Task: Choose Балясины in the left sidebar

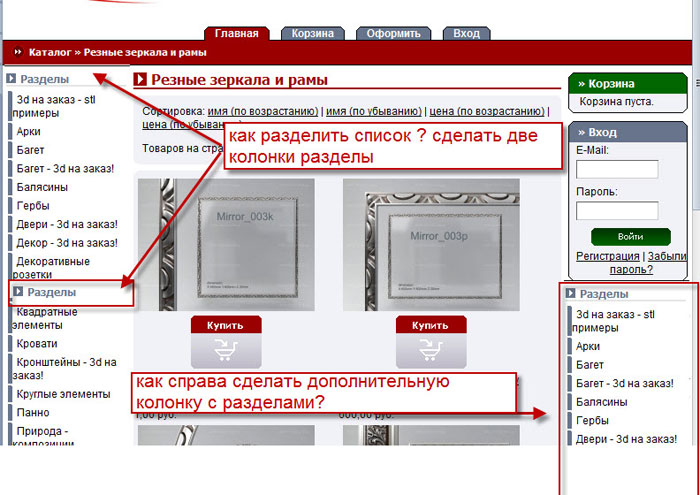Action: point(42,187)
